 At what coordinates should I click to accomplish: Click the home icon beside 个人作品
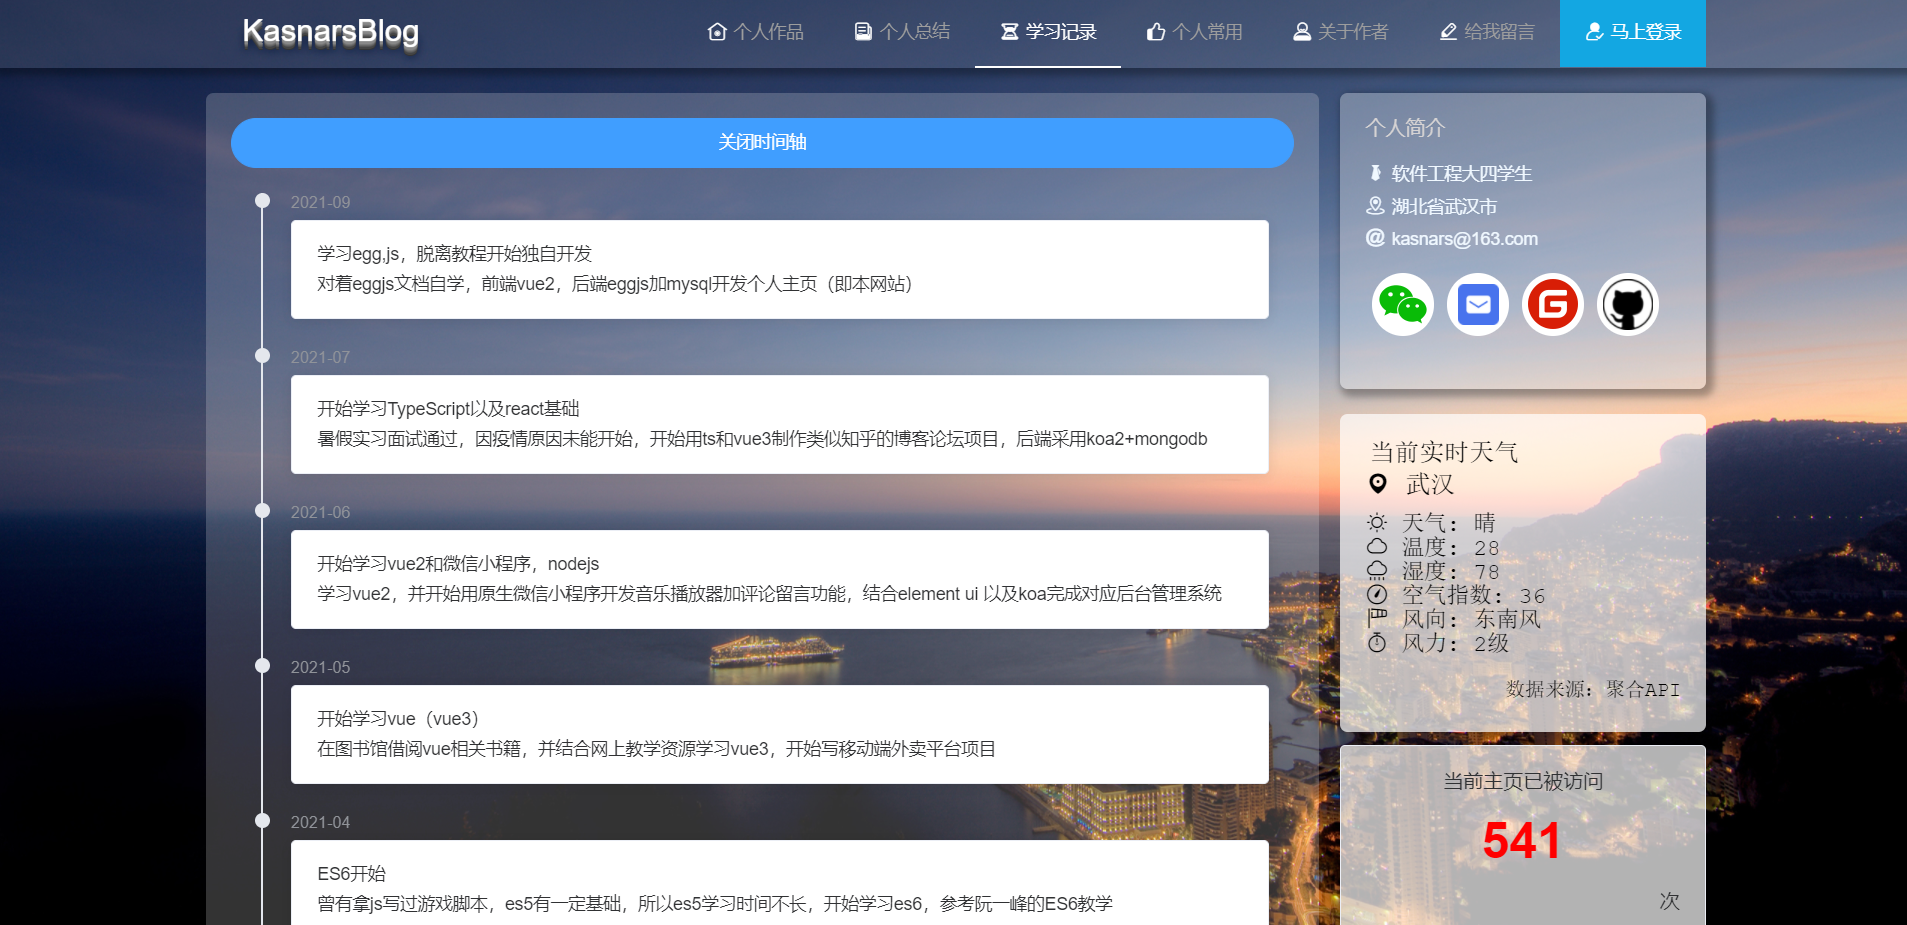point(716,31)
